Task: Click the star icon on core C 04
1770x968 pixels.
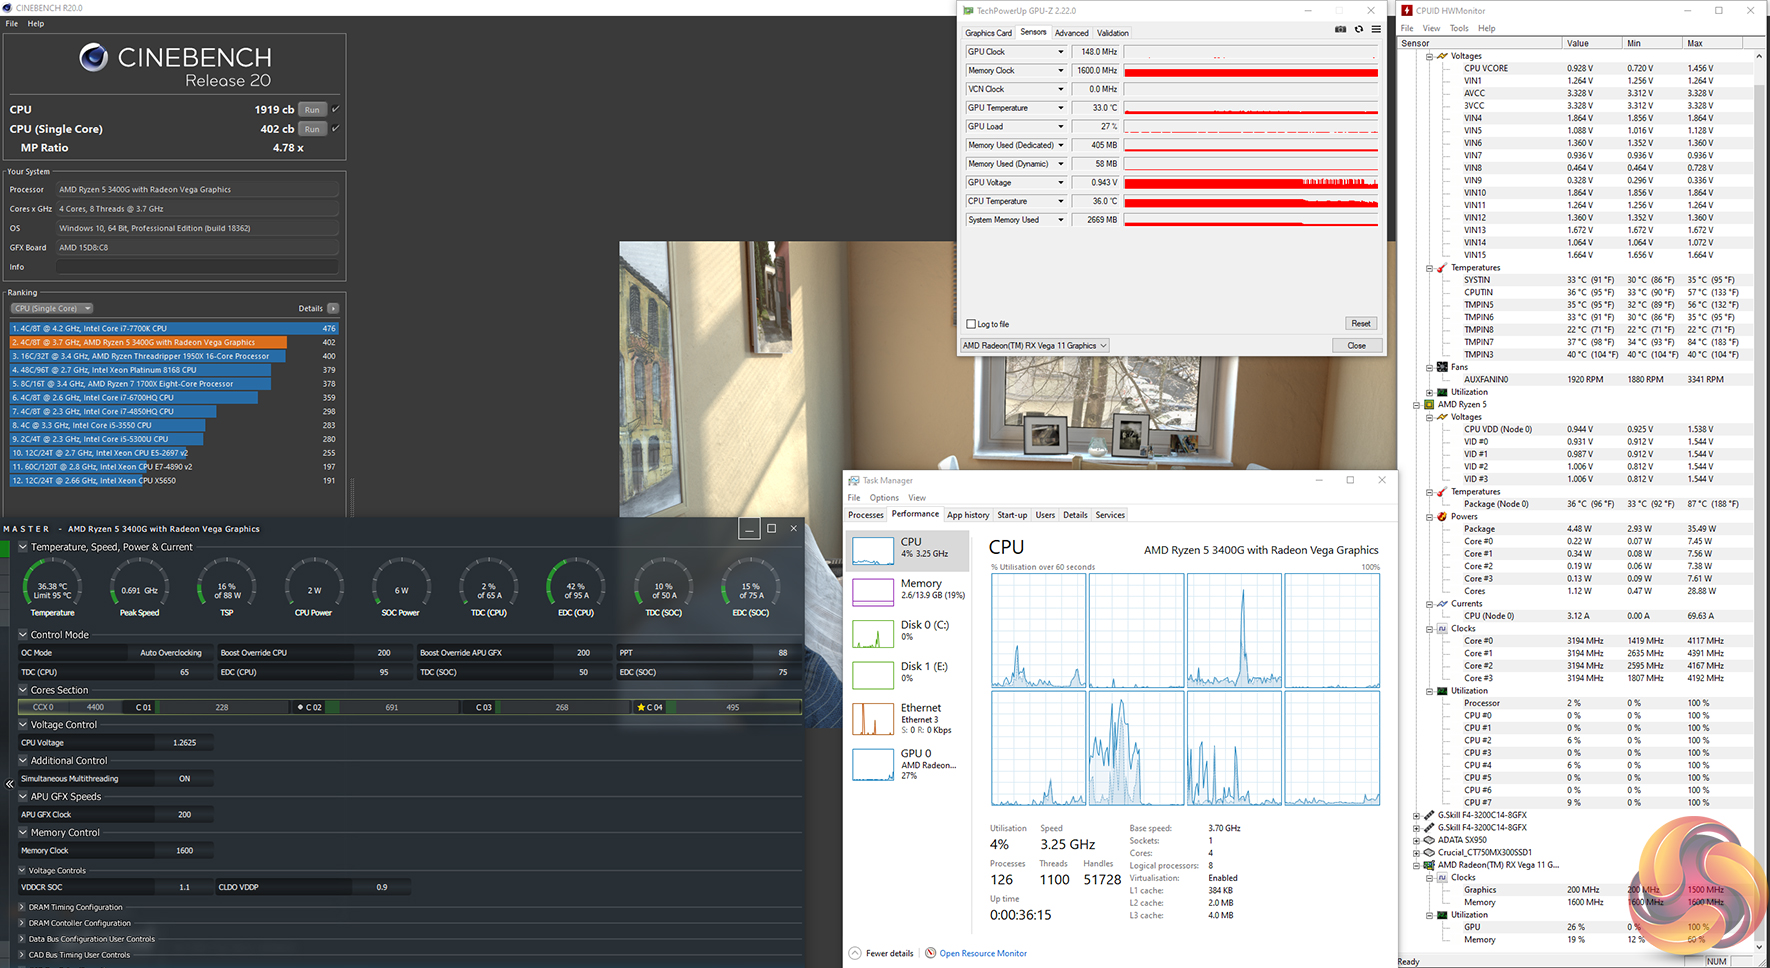Action: (641, 707)
